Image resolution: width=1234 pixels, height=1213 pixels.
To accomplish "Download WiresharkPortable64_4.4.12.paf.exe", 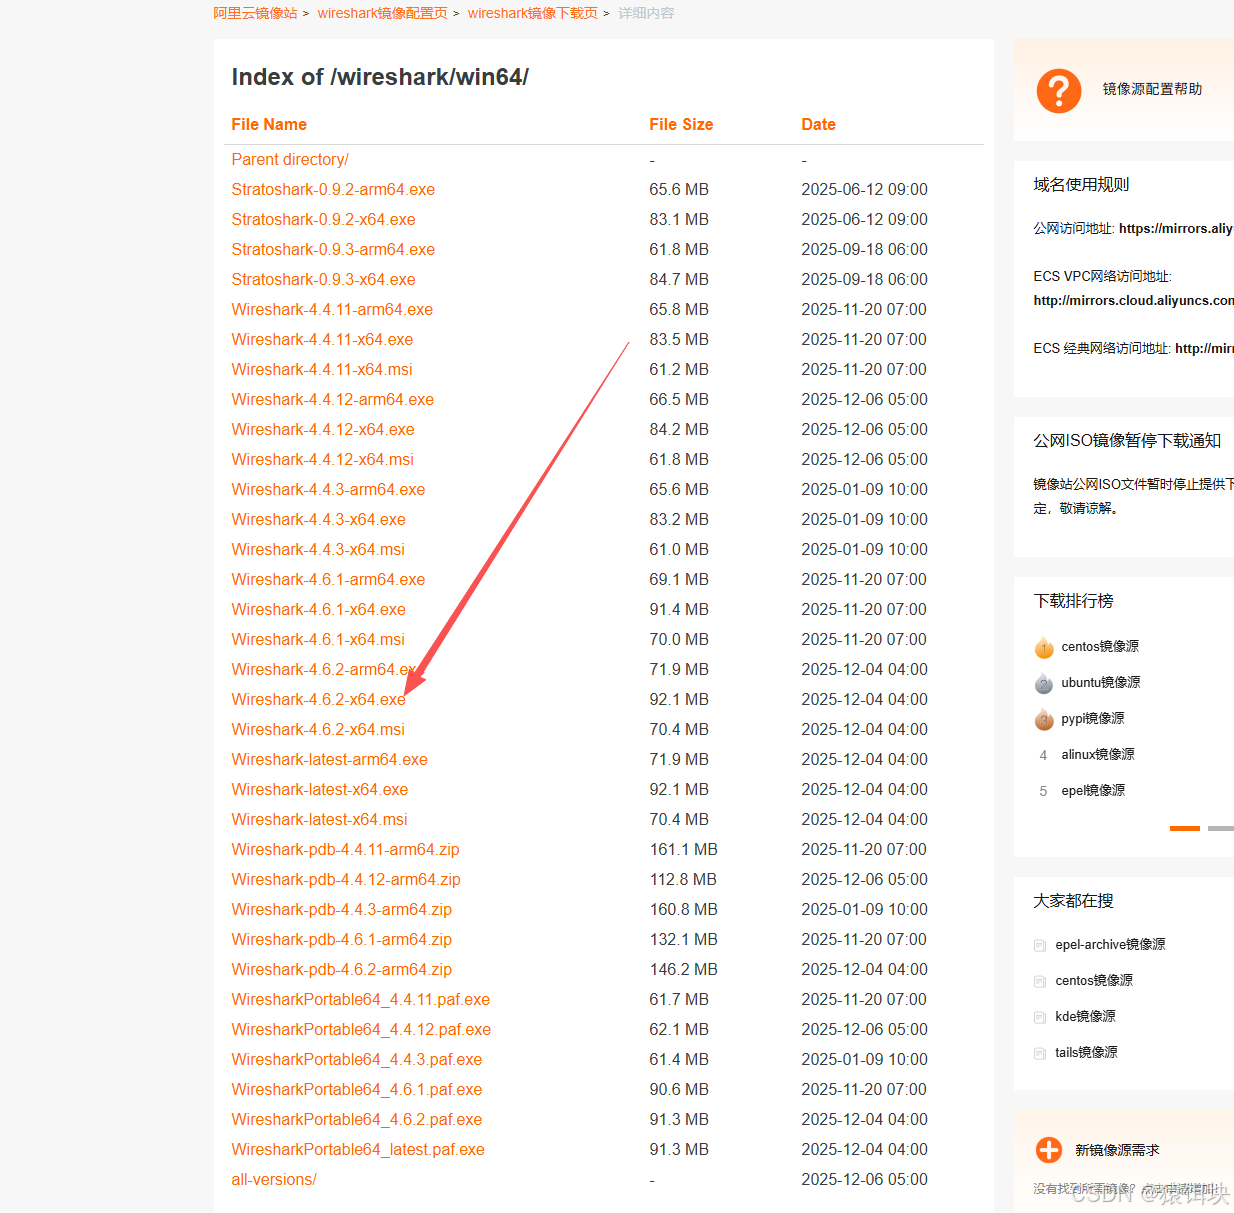I will click(x=361, y=1029).
